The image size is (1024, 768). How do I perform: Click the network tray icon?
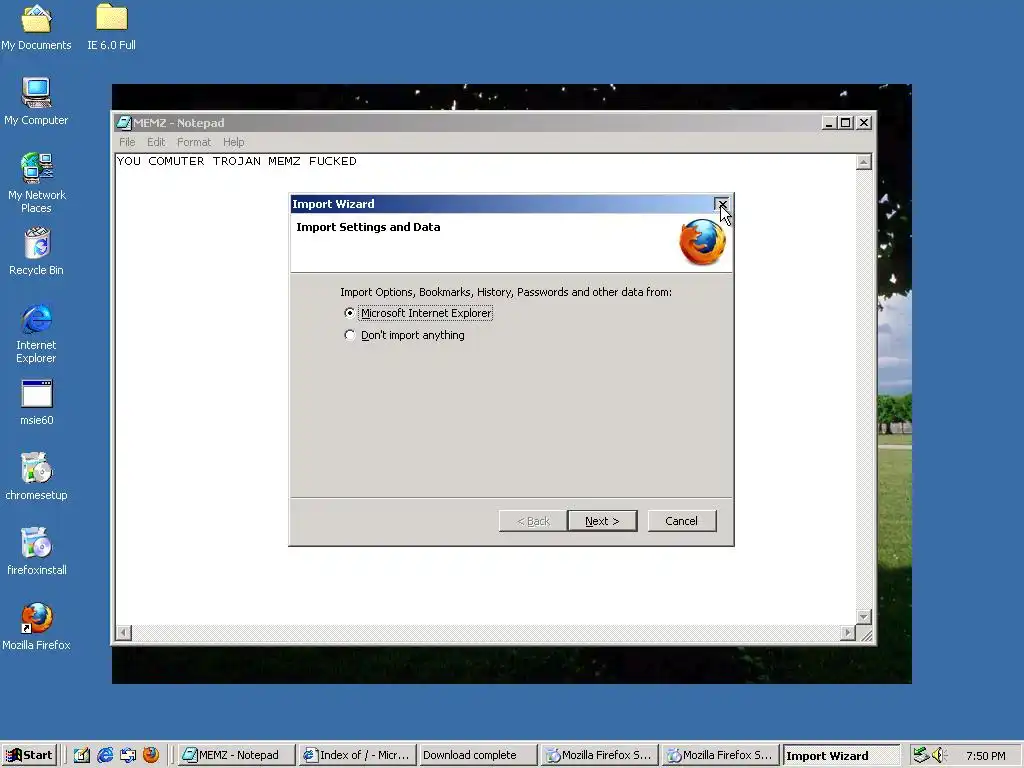pyautogui.click(x=921, y=755)
